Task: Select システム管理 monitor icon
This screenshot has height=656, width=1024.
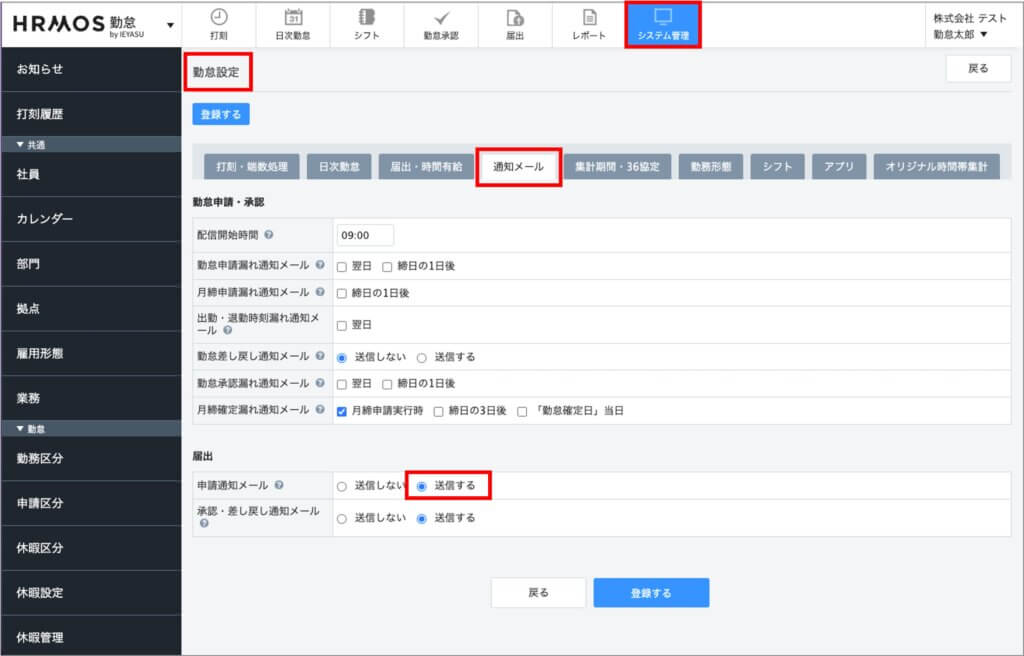Action: [x=663, y=17]
